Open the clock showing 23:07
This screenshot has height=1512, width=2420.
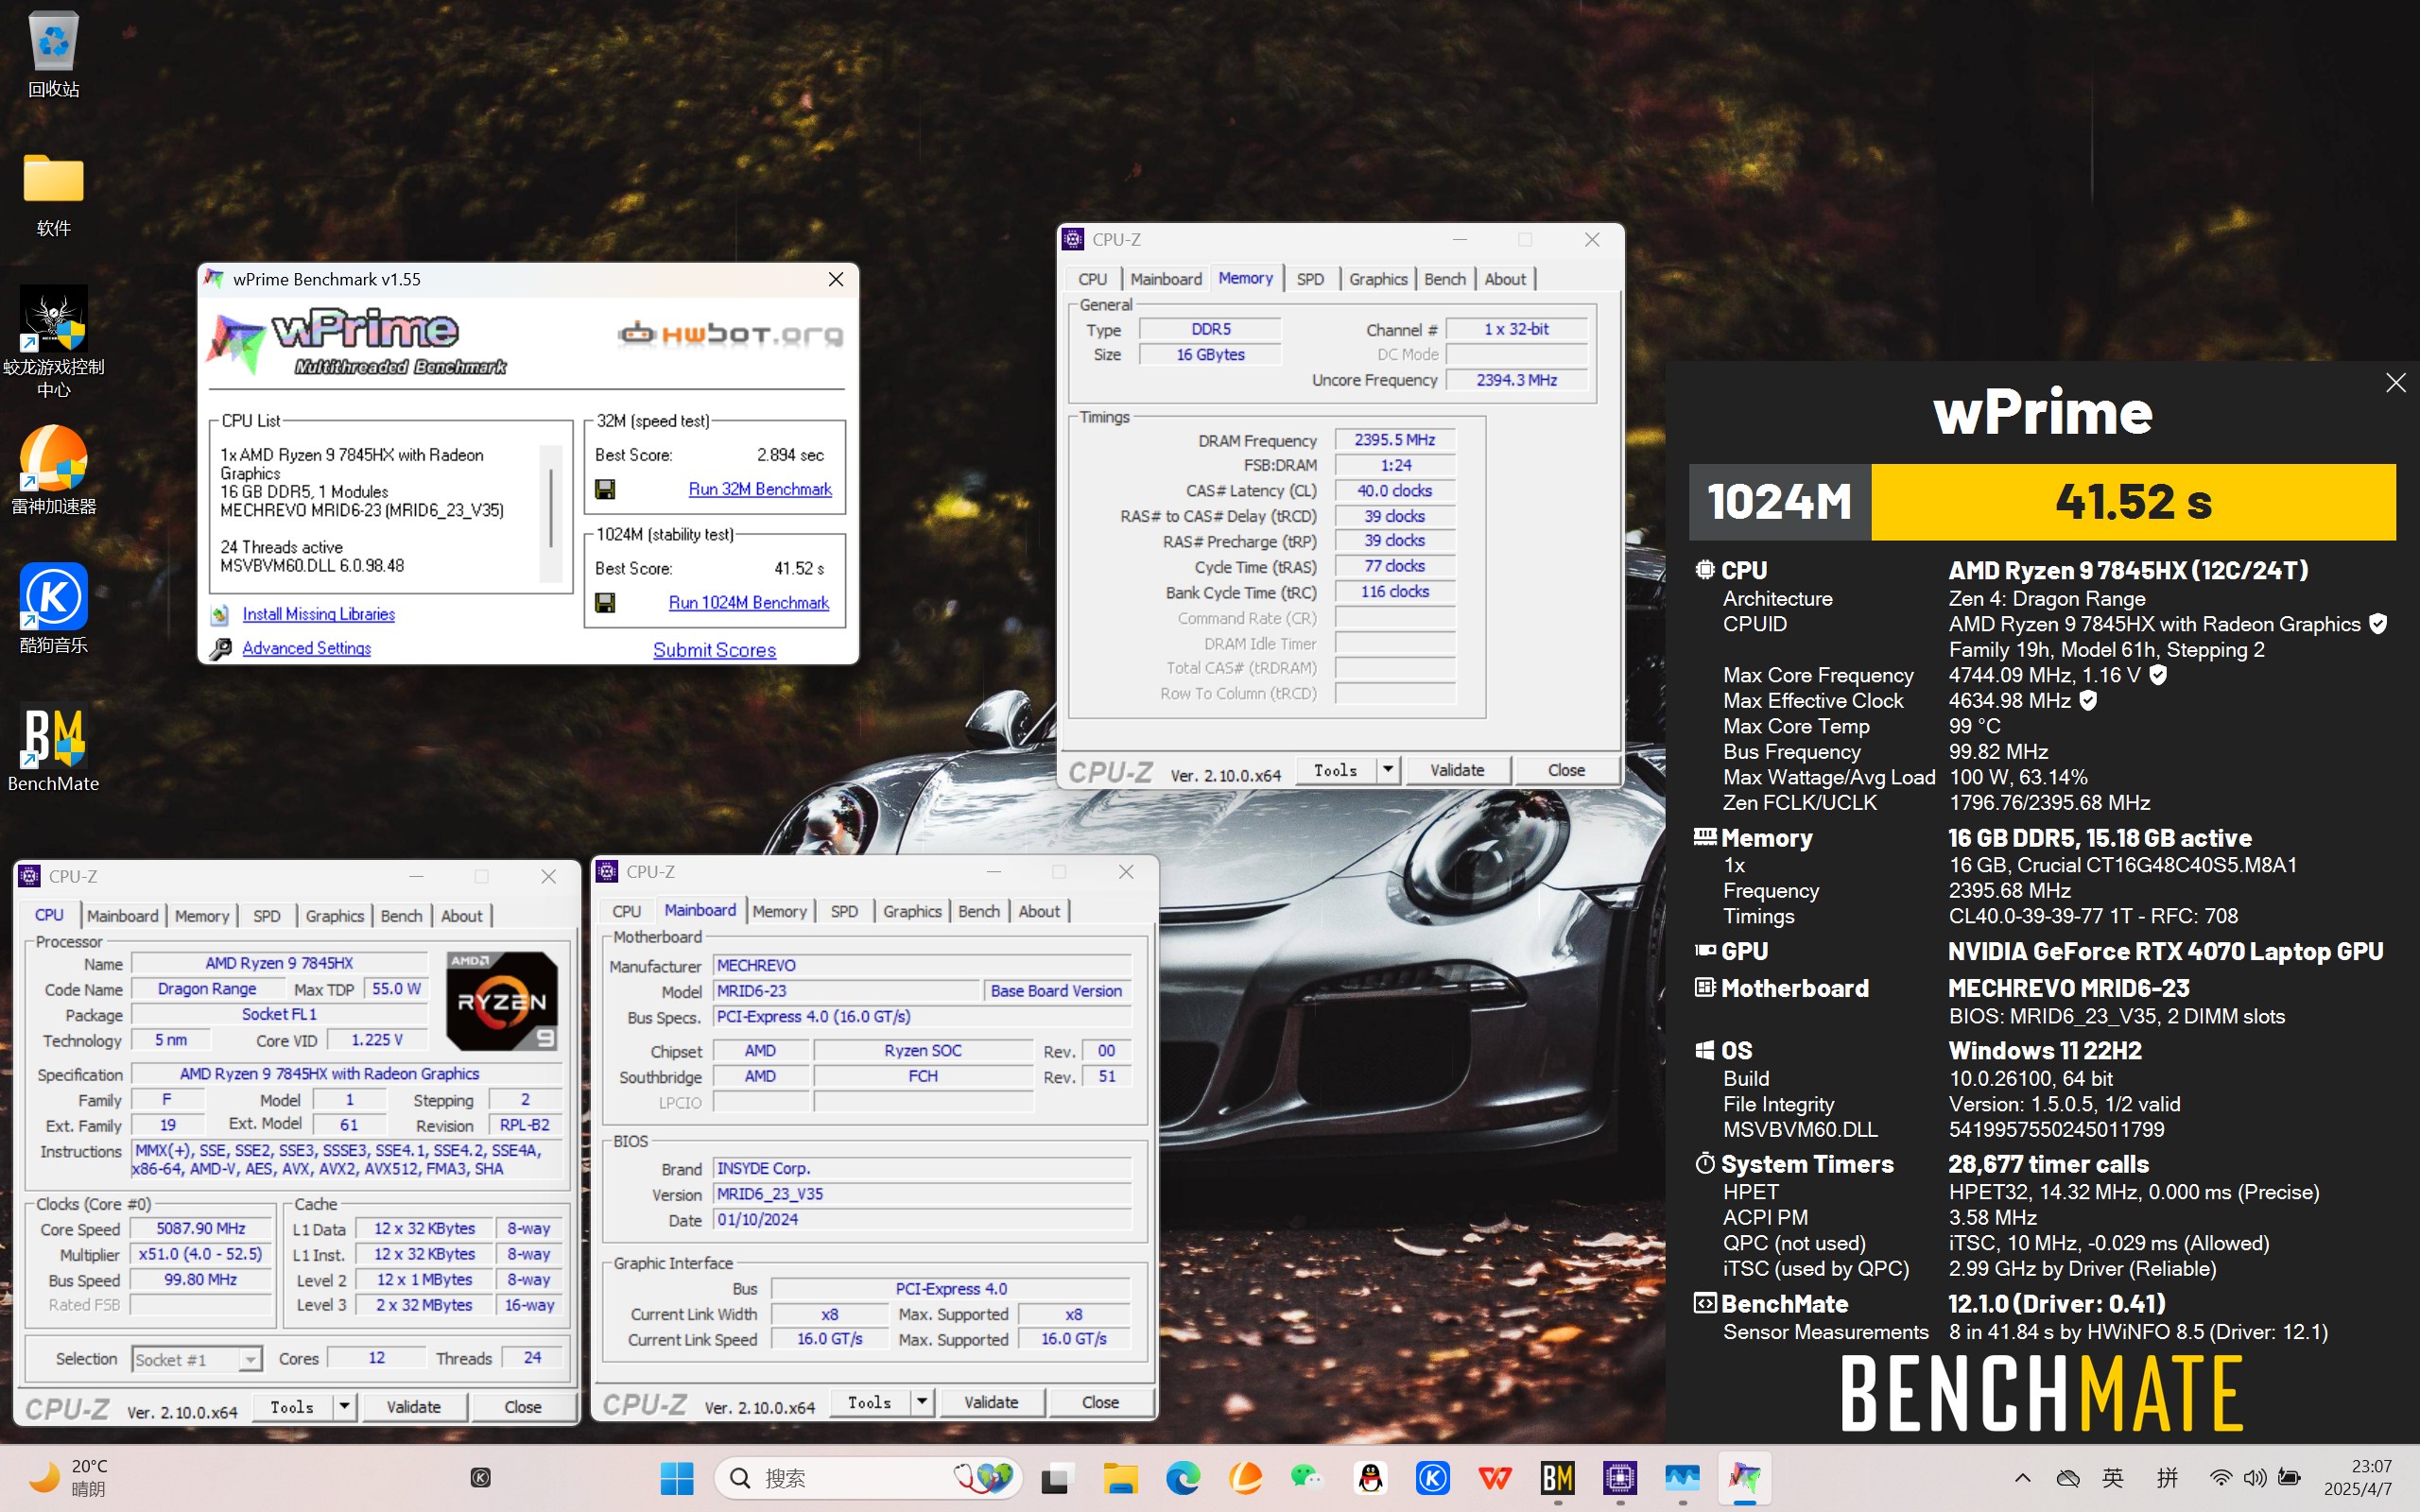(2358, 1478)
